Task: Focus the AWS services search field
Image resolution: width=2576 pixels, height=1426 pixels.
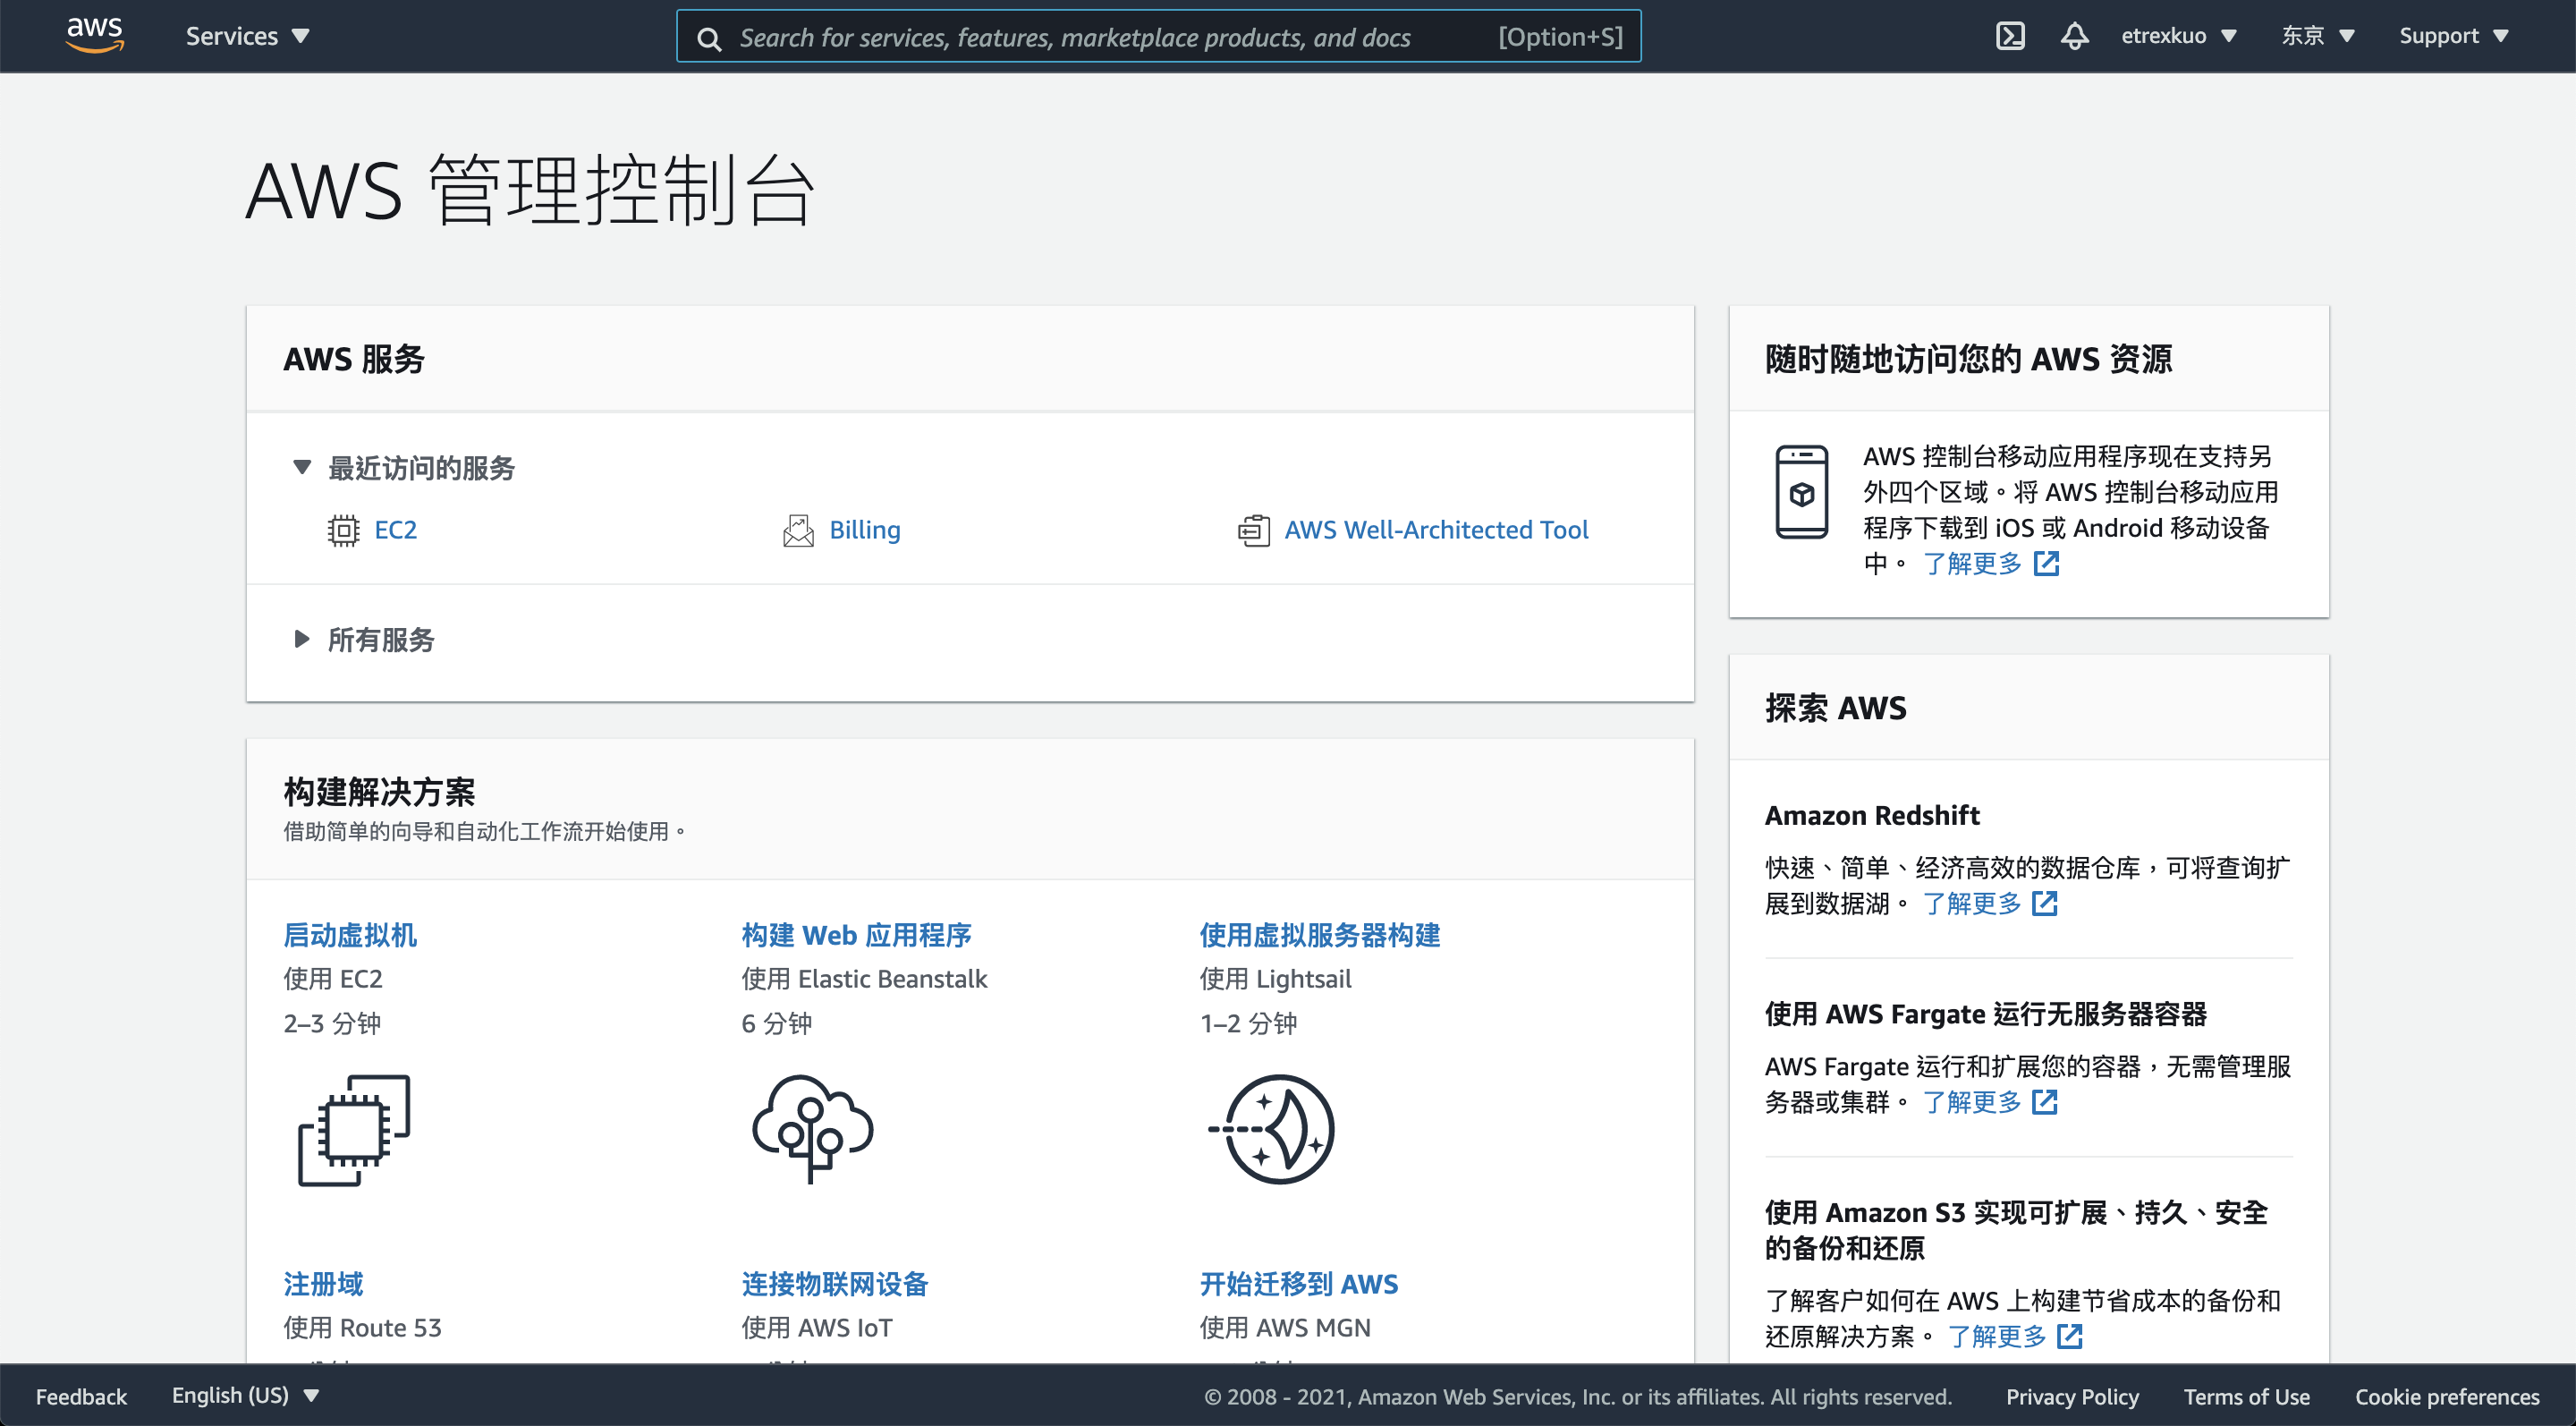Action: 1158,37
